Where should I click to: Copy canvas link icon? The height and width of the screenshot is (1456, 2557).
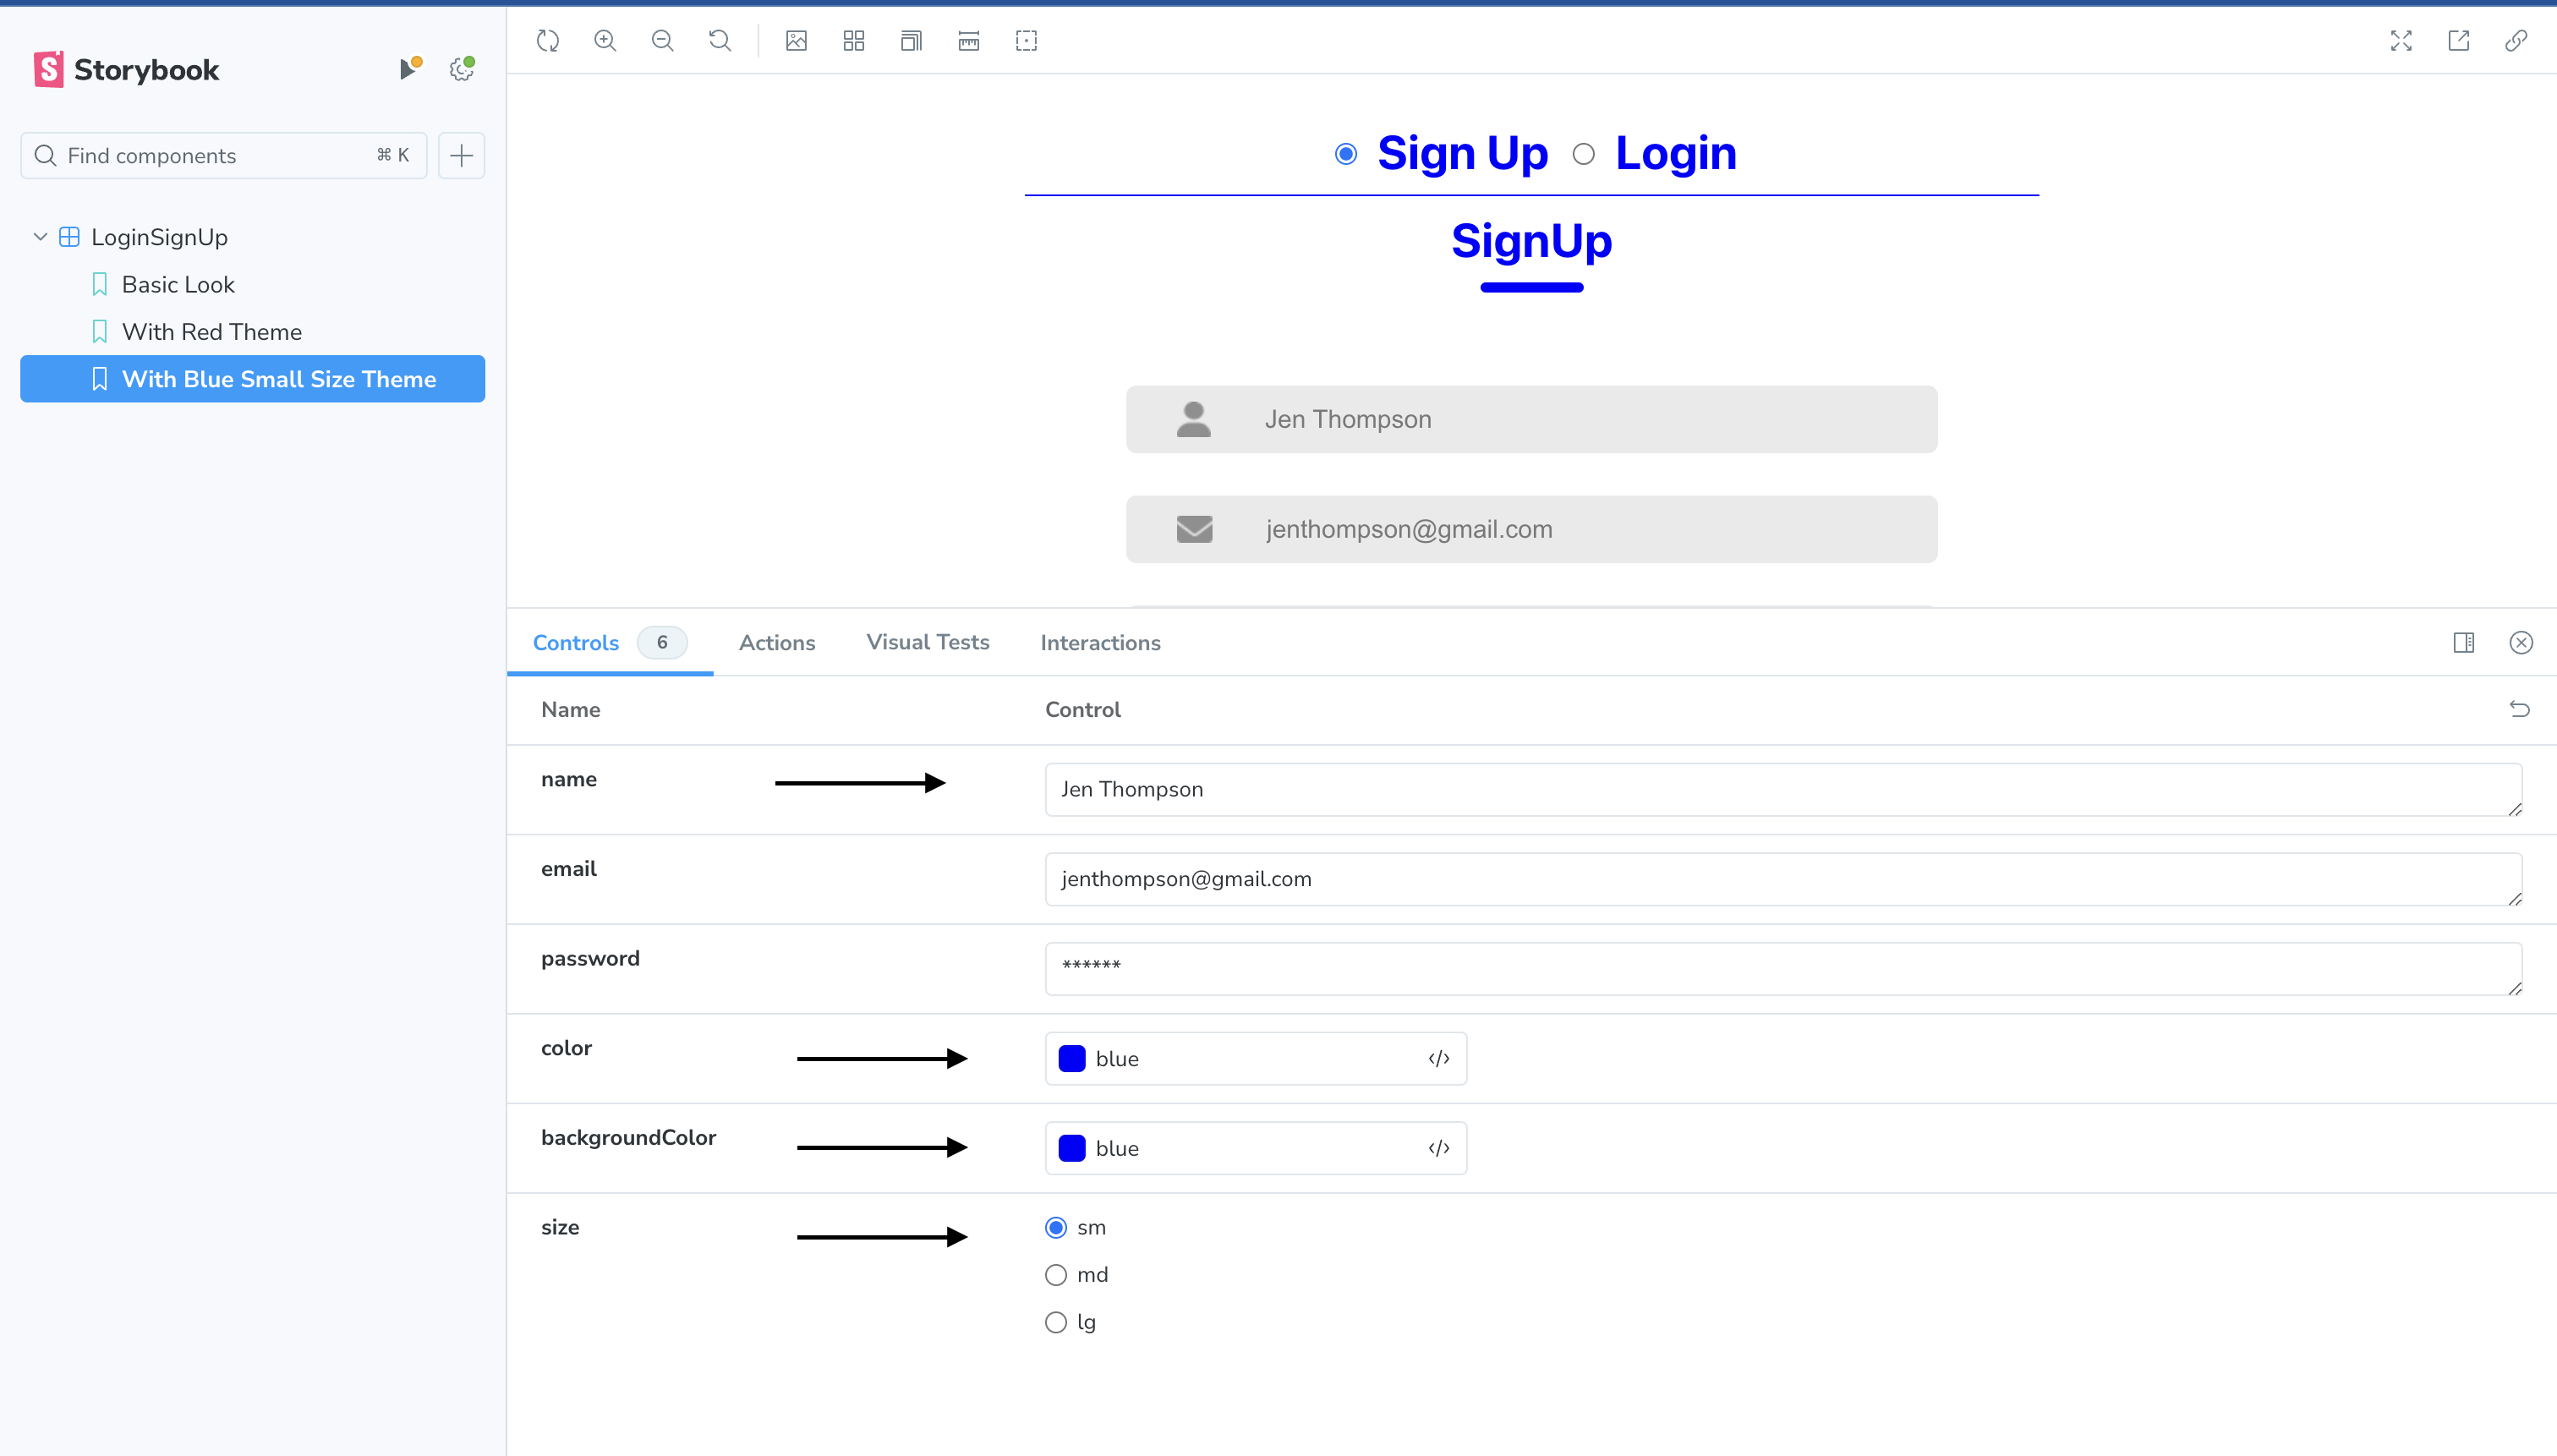tap(2516, 41)
